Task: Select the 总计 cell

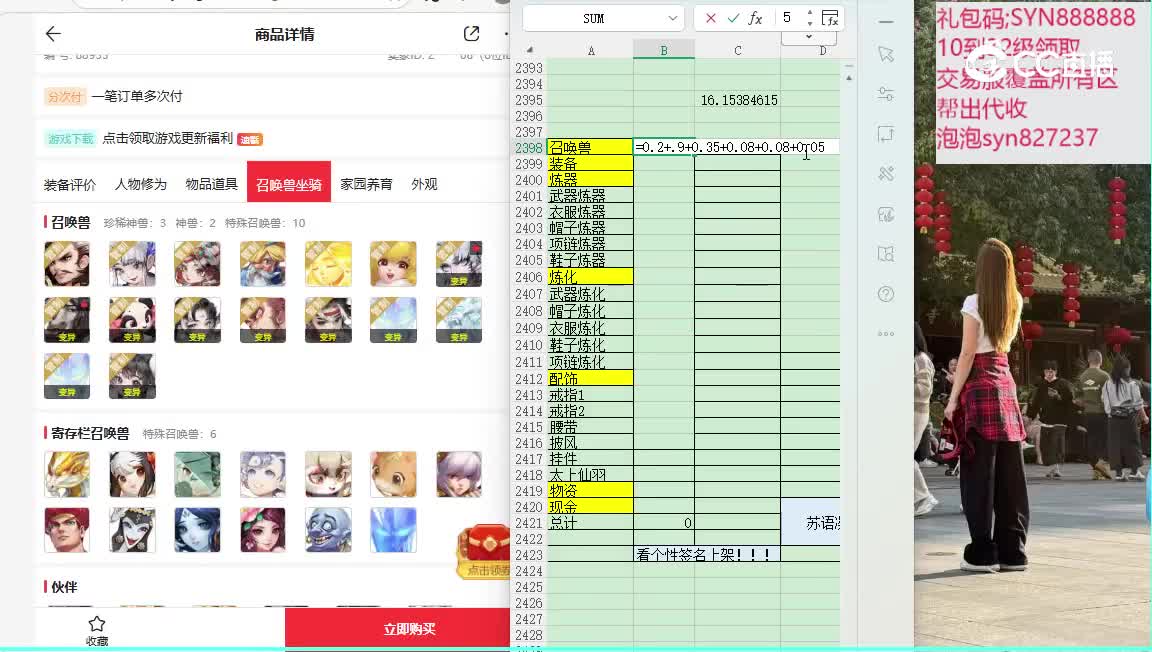Action: [x=590, y=523]
